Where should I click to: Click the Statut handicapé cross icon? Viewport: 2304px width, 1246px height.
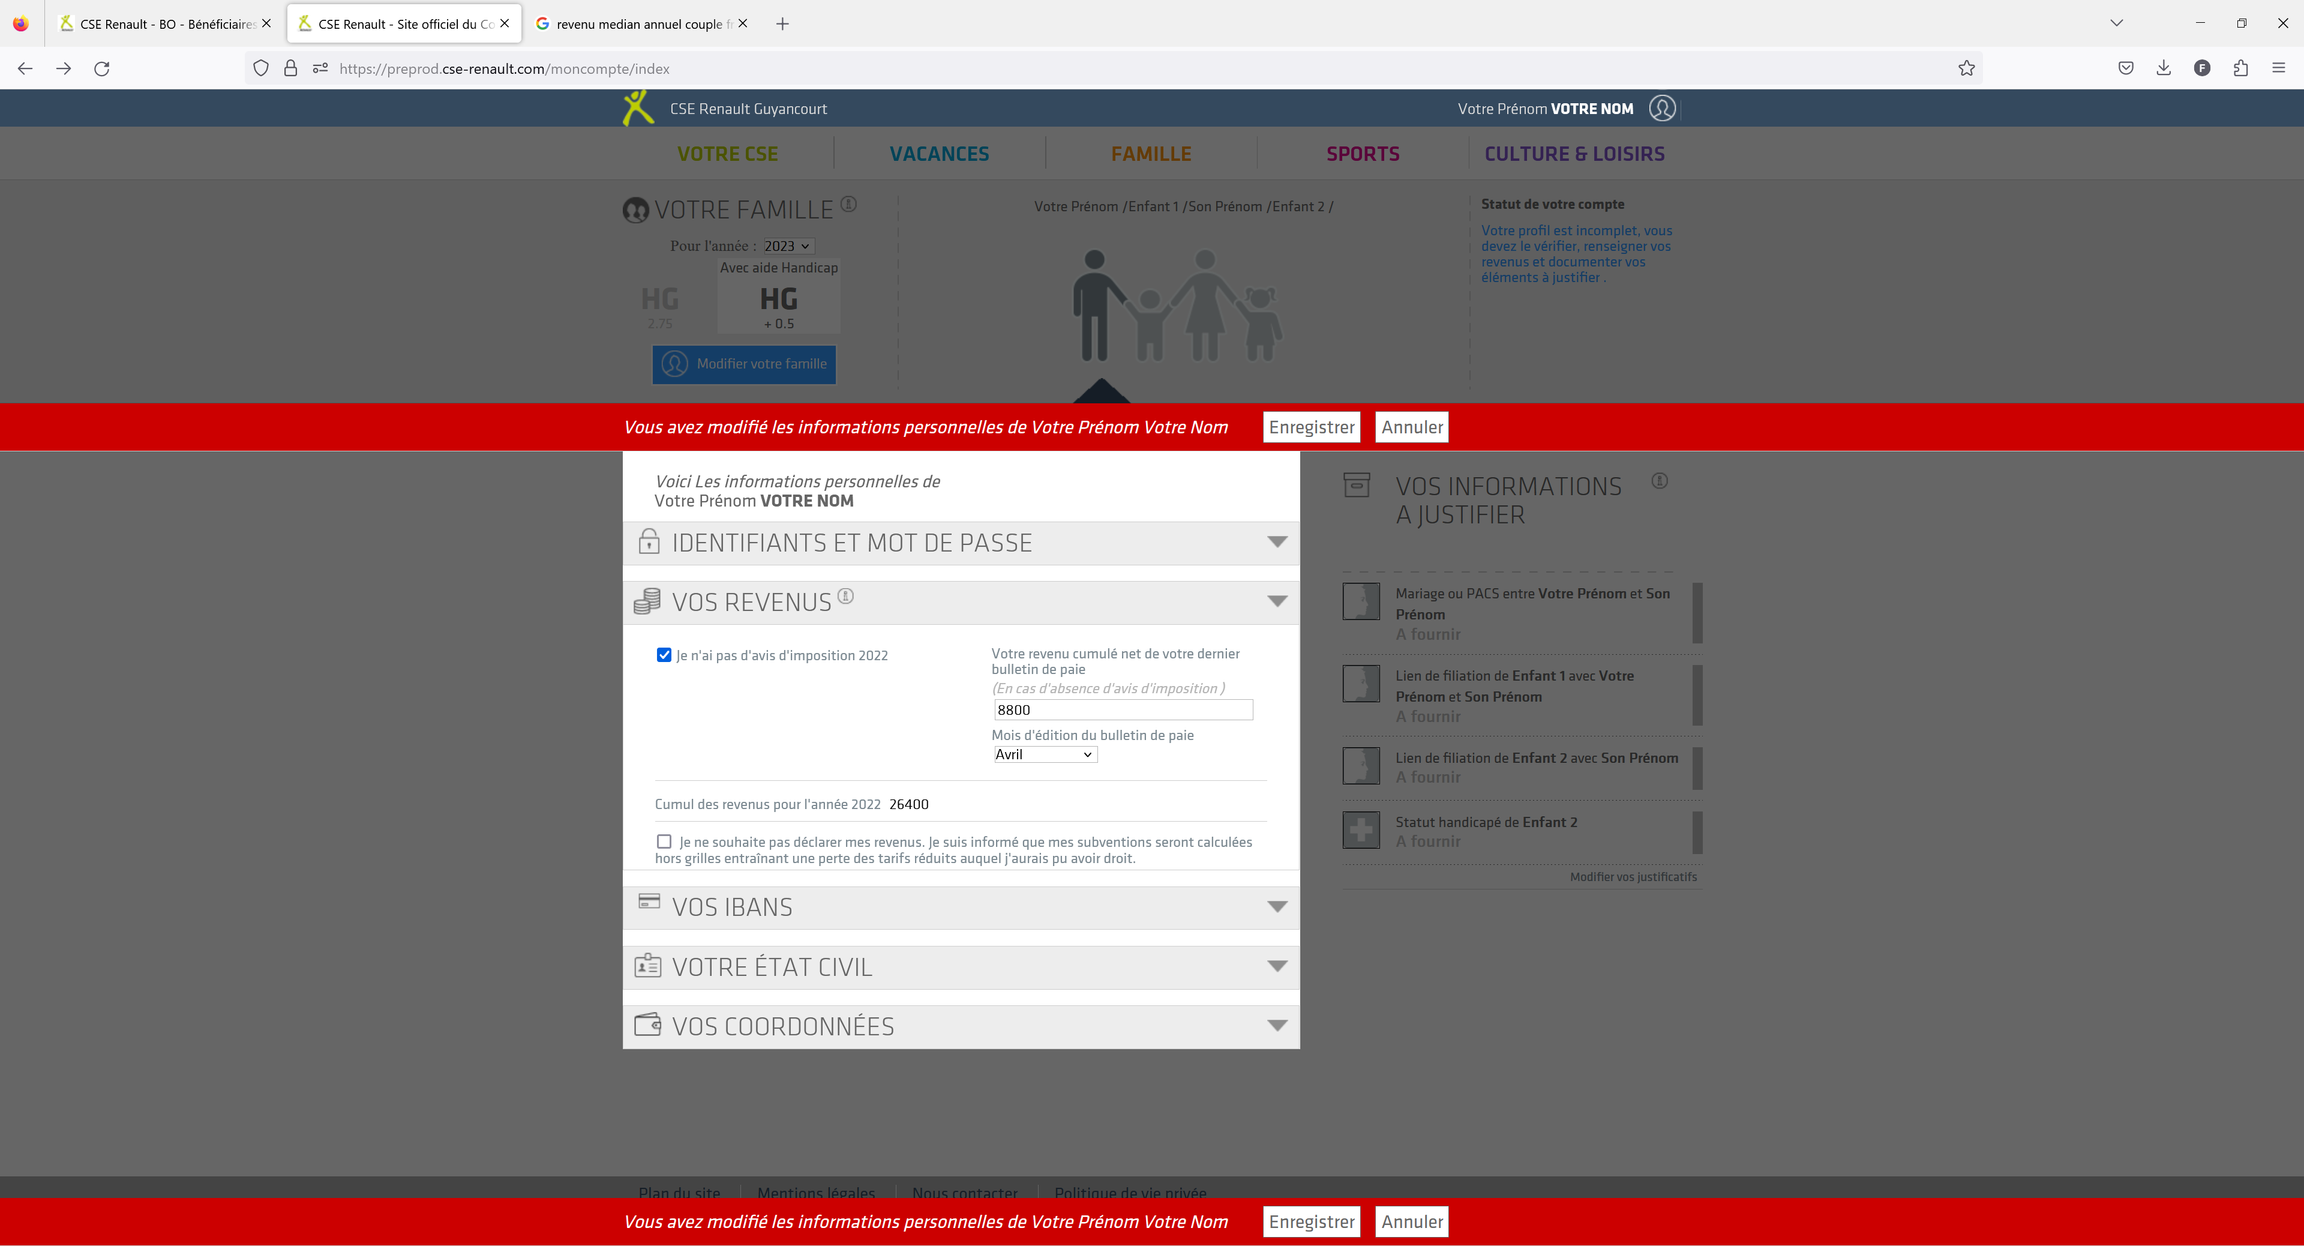coord(1361,829)
